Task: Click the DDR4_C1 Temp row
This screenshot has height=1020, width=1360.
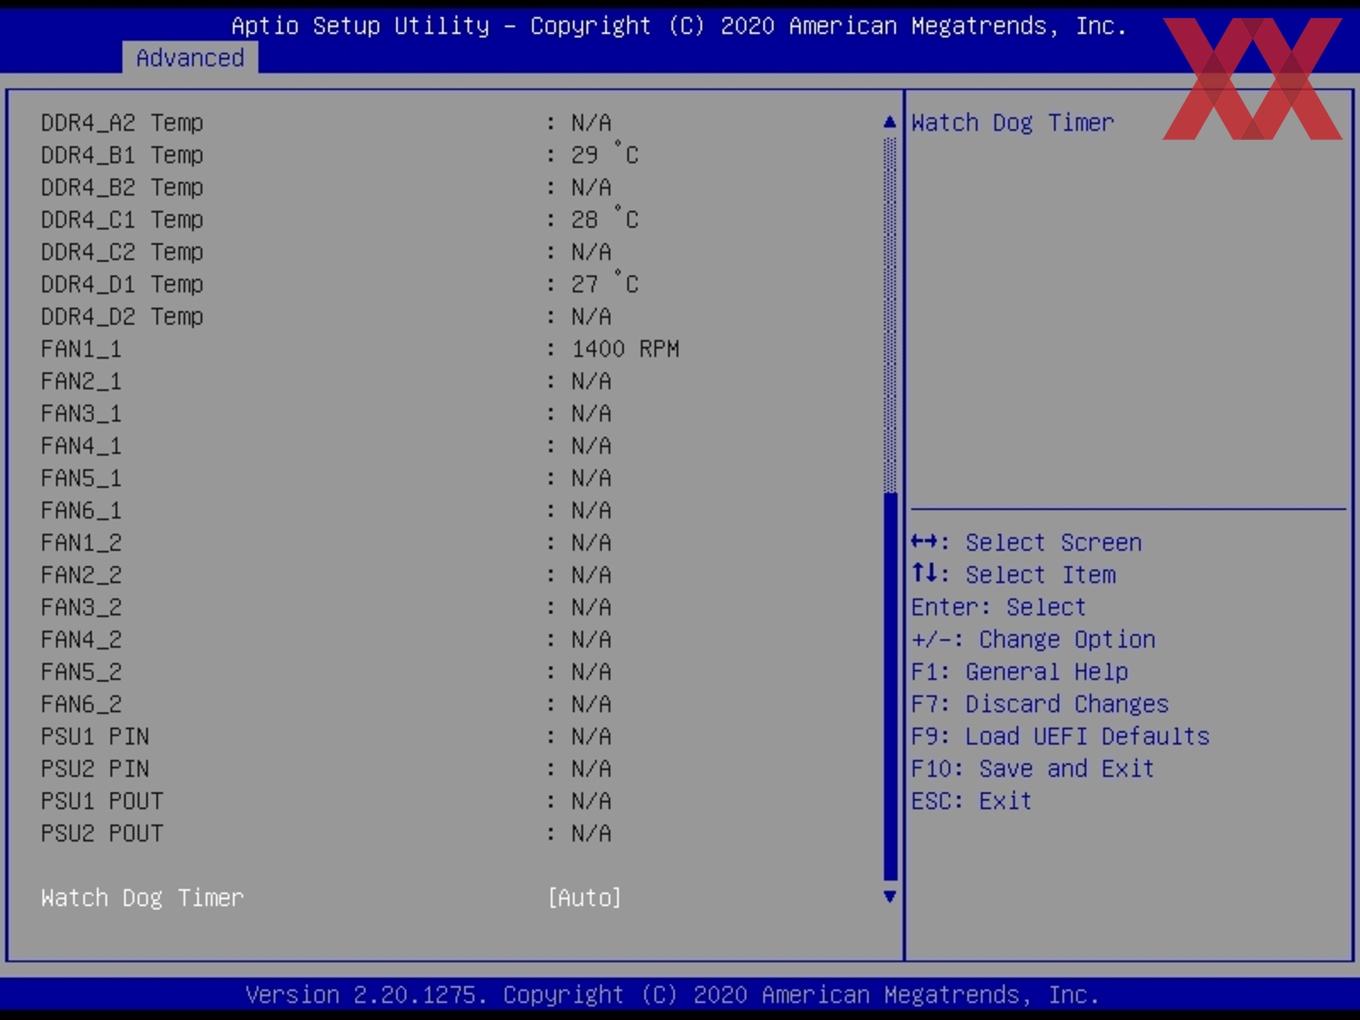Action: 340,219
